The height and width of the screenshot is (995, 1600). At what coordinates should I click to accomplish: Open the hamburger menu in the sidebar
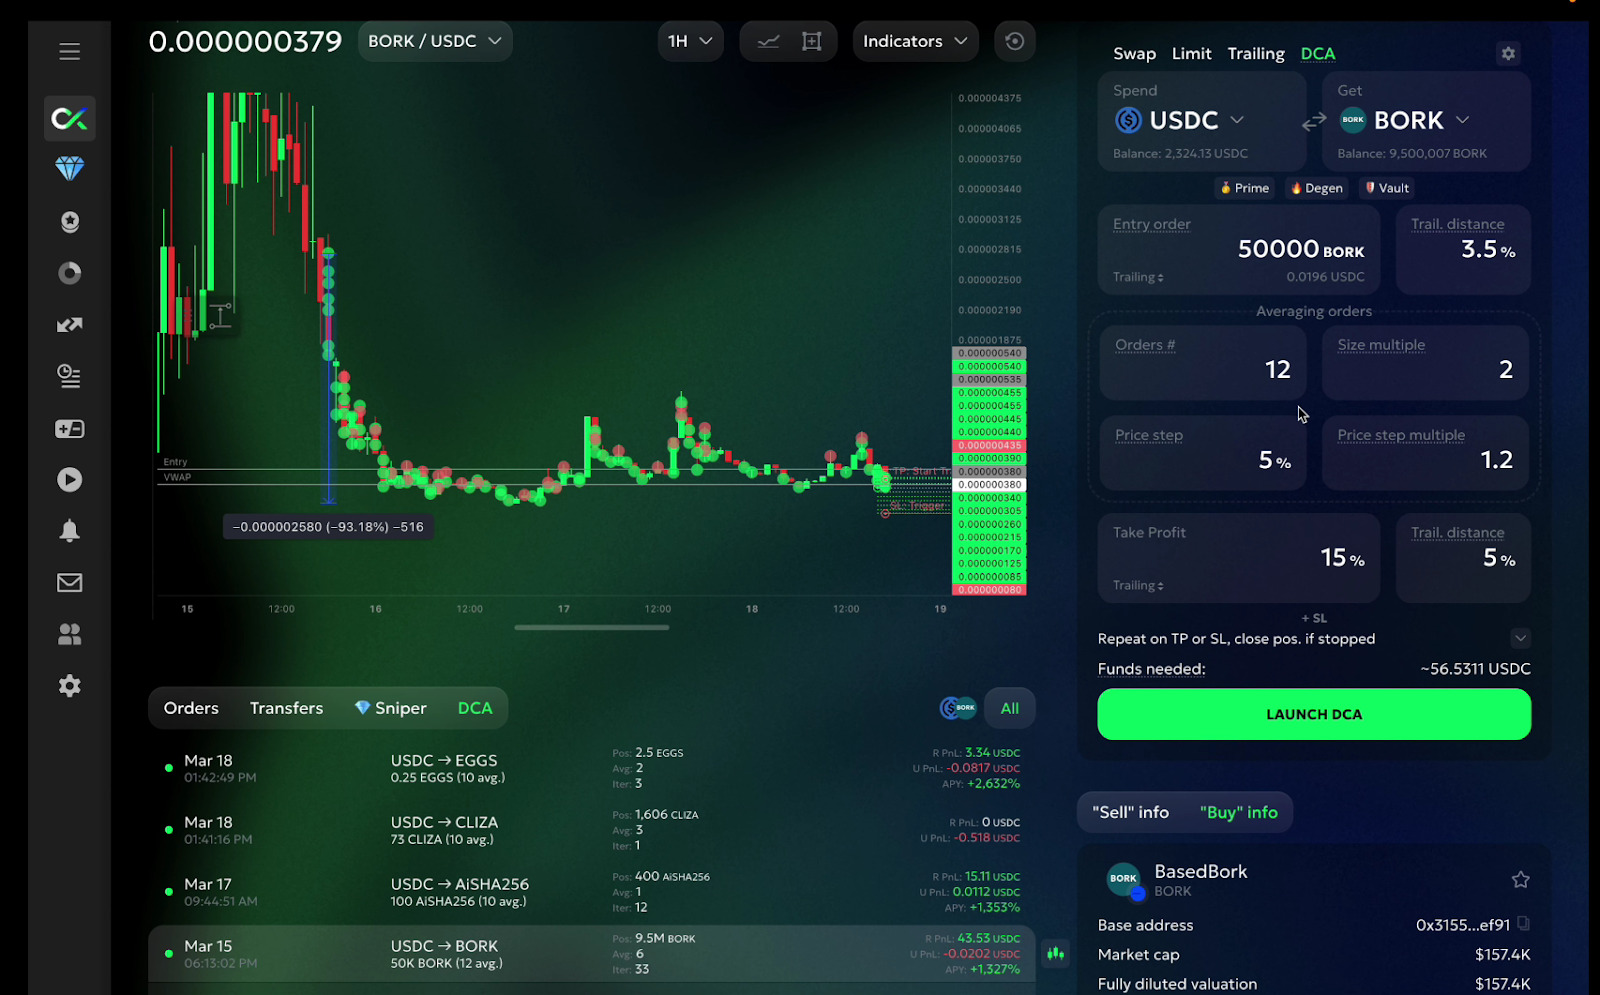click(69, 52)
